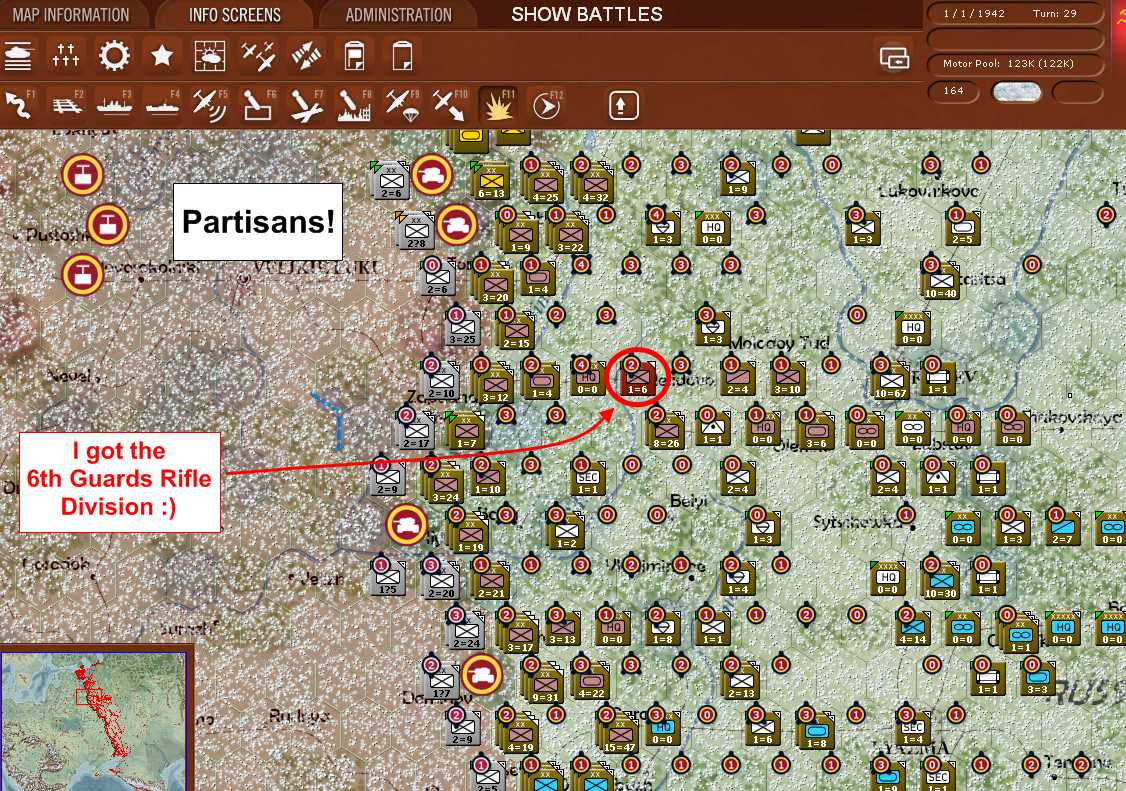Select the 4=25 unit stack

pos(545,185)
